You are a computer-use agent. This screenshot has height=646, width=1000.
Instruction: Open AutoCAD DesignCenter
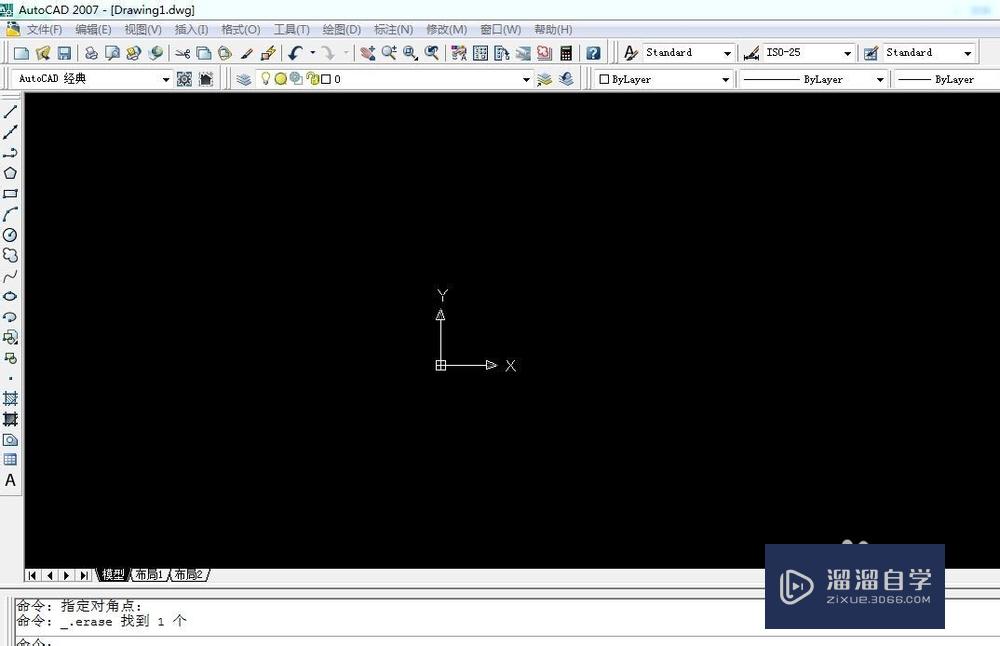pyautogui.click(x=479, y=52)
